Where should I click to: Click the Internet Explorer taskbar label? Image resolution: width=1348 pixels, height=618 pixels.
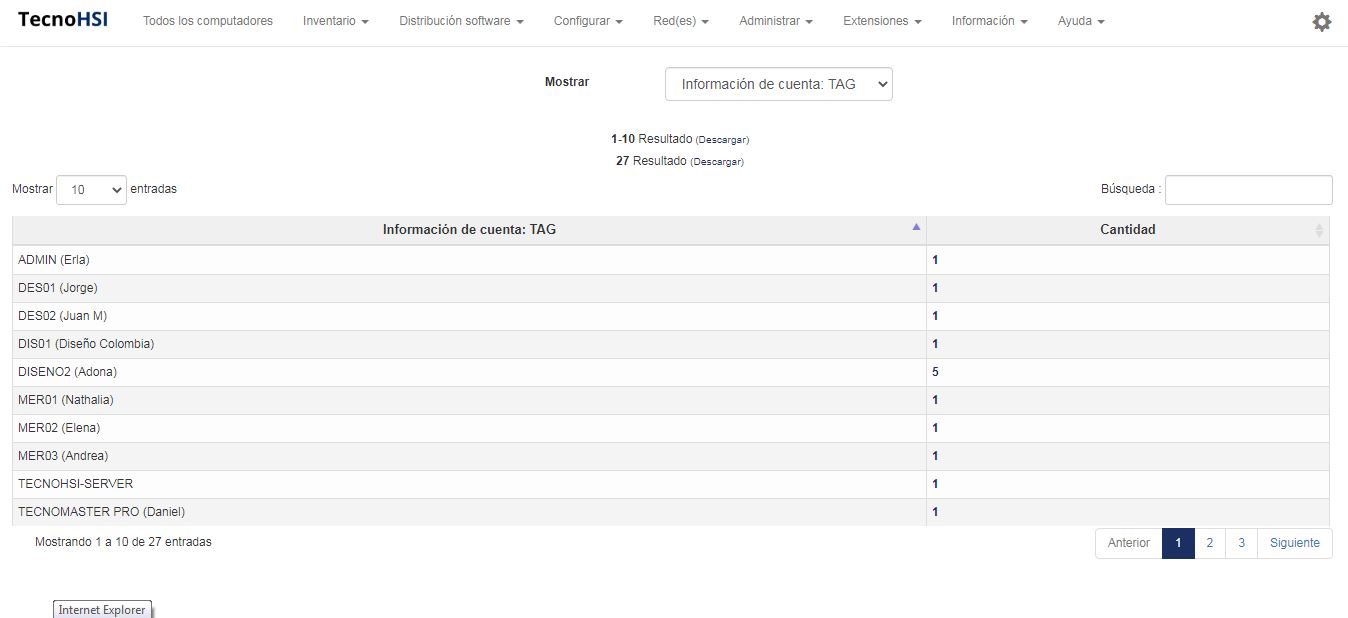[102, 609]
